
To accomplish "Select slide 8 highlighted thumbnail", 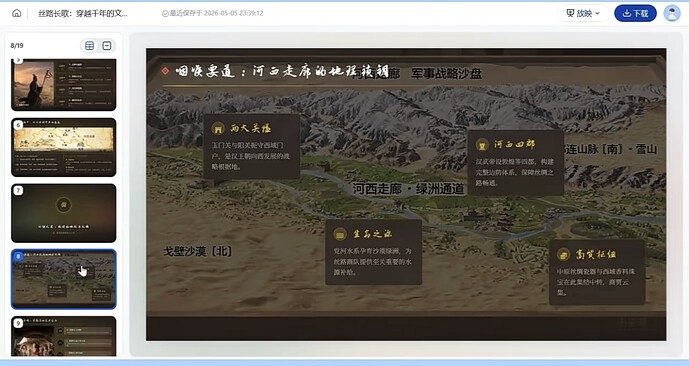I will pyautogui.click(x=64, y=279).
